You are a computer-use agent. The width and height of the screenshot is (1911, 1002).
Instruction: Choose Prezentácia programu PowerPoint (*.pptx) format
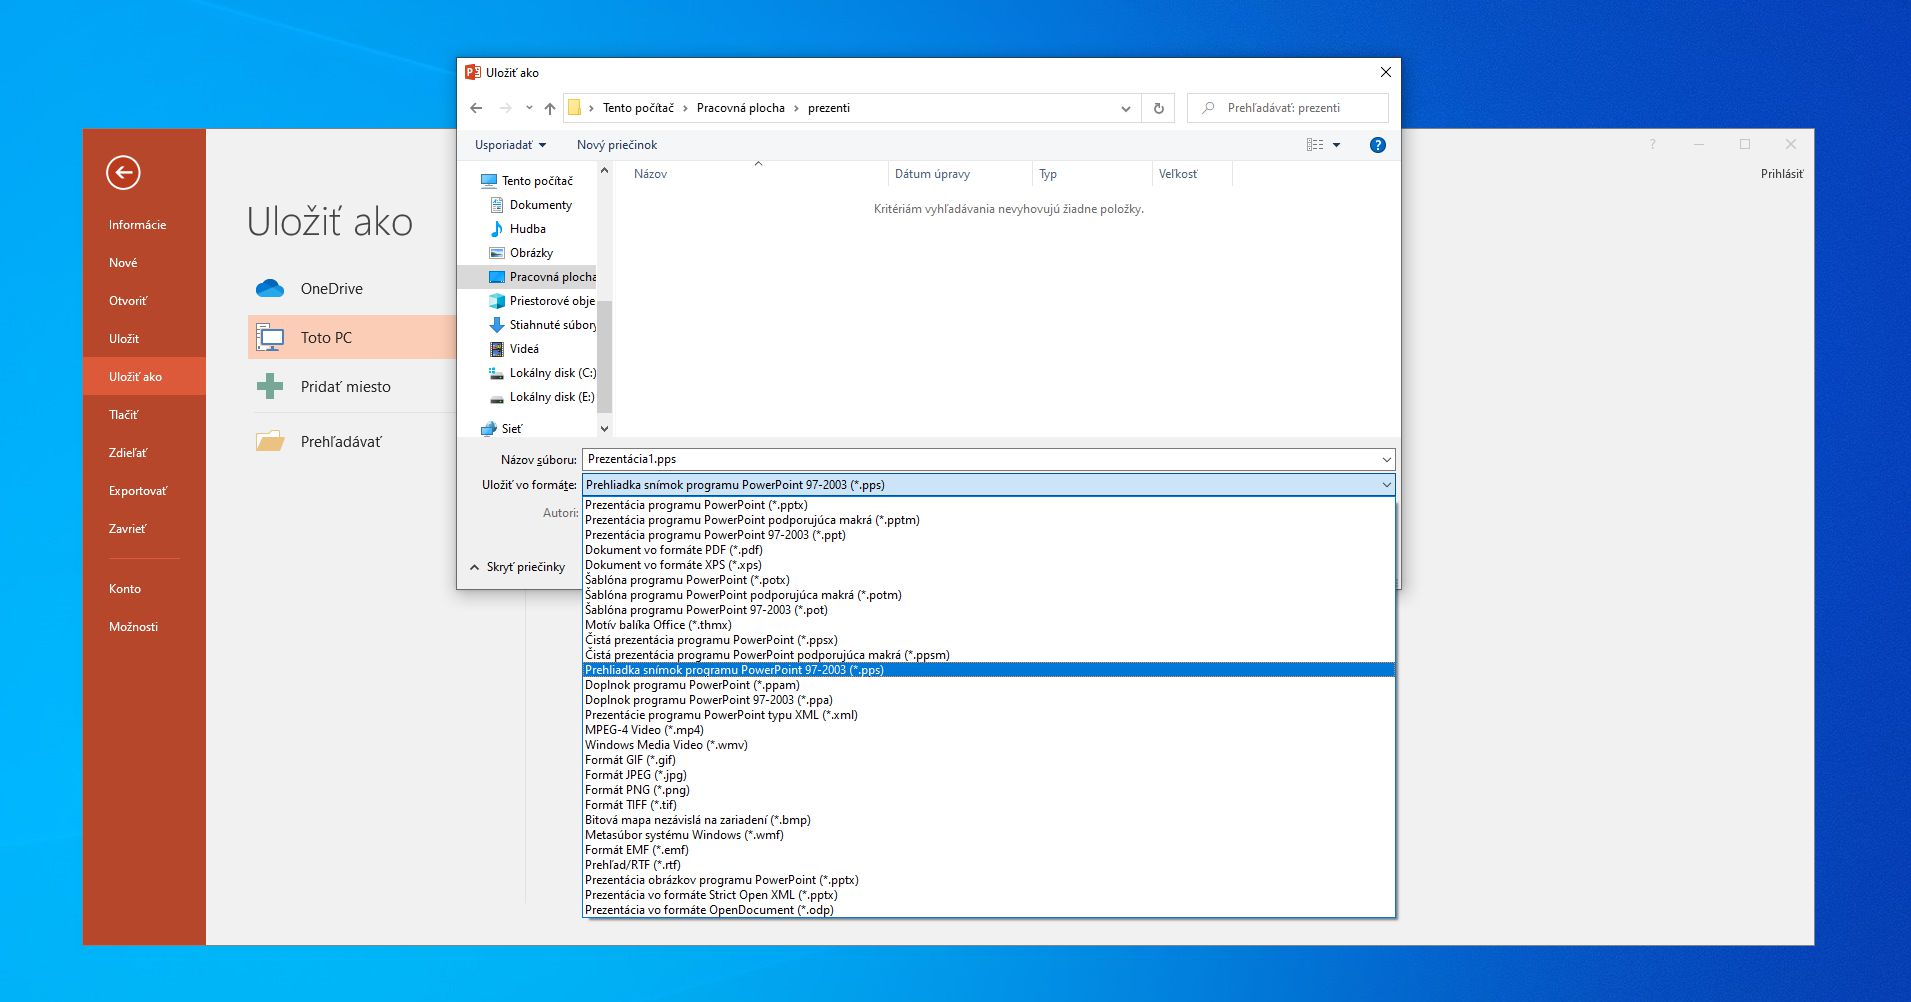pyautogui.click(x=988, y=505)
